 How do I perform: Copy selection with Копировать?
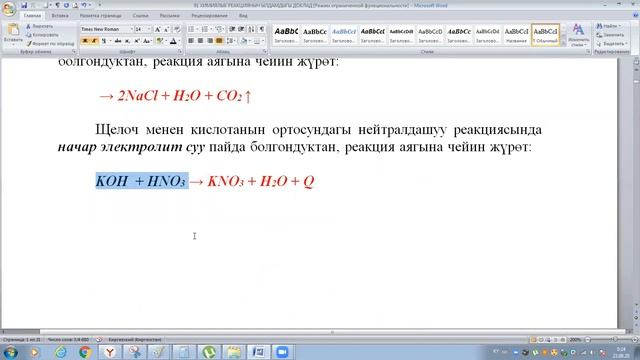[x=42, y=35]
